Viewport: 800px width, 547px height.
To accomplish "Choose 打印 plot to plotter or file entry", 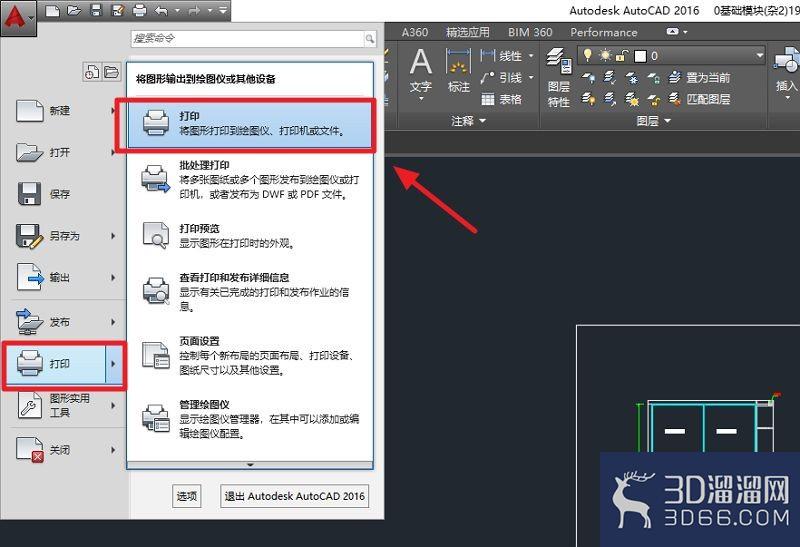I will tap(250, 125).
